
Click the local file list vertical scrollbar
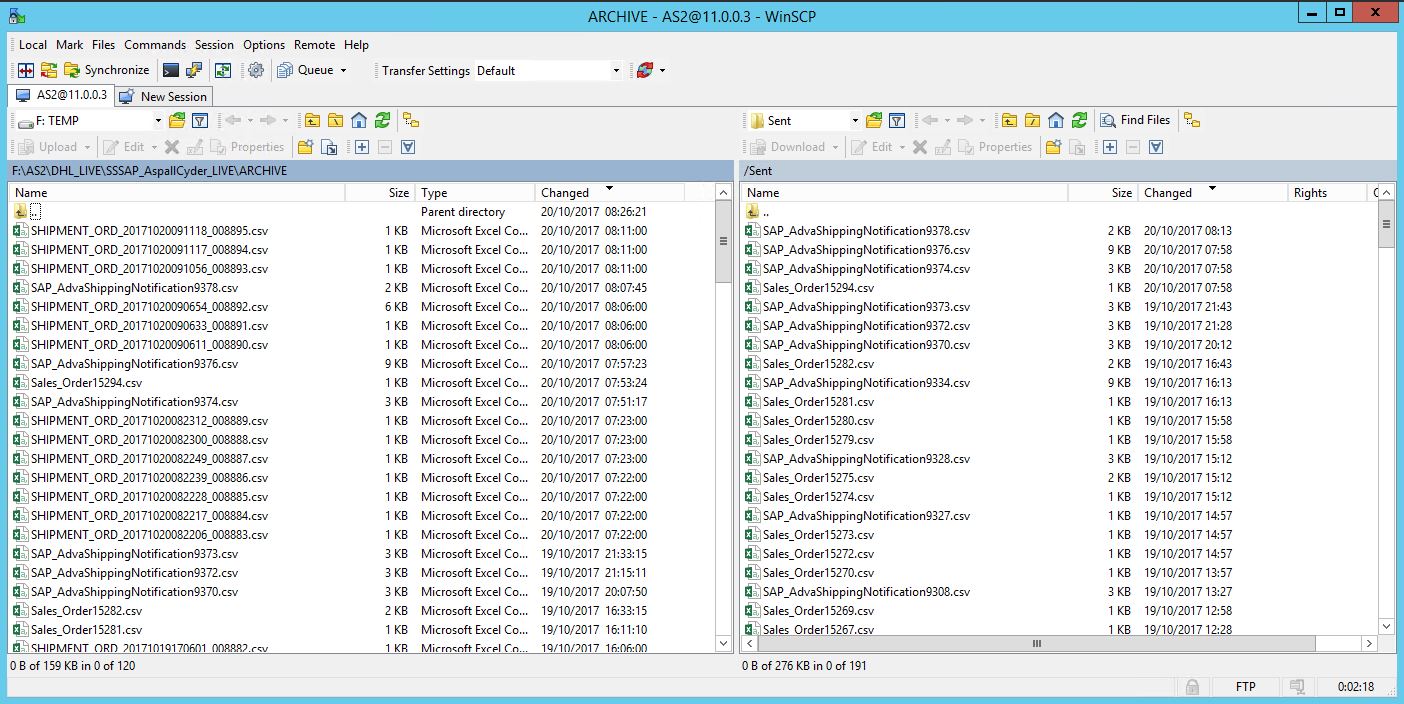pos(725,420)
